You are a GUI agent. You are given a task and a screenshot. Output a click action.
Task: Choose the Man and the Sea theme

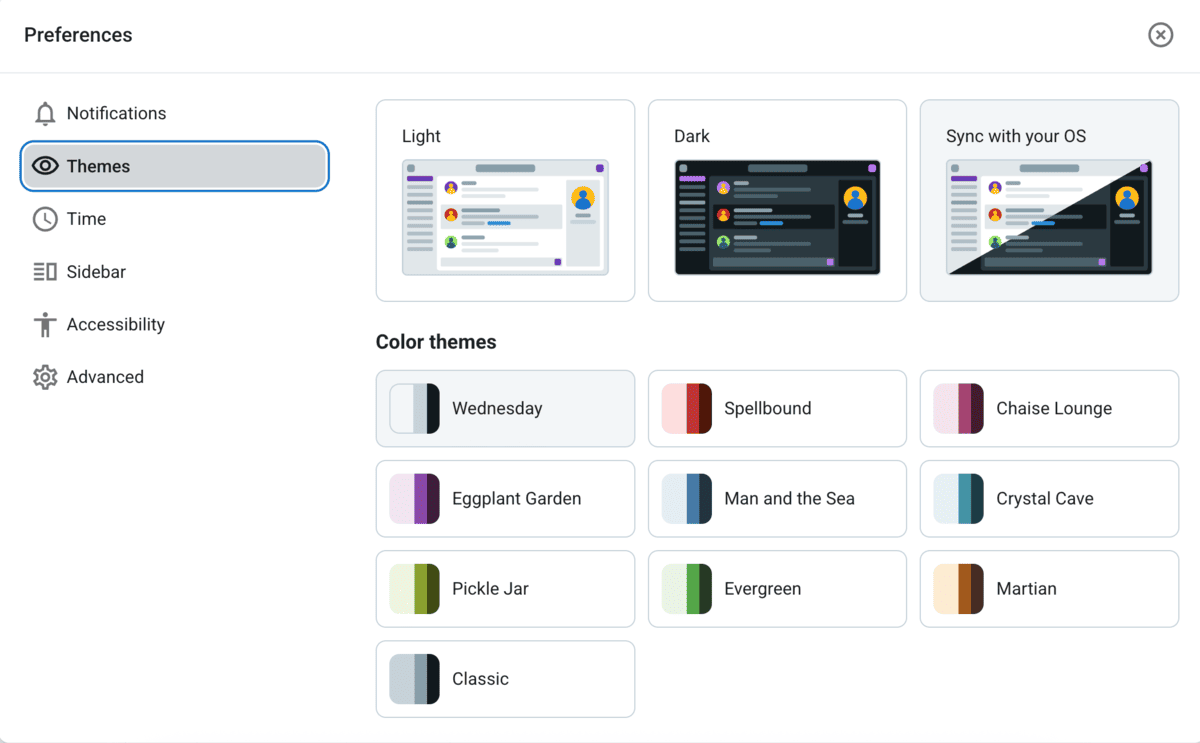[777, 498]
